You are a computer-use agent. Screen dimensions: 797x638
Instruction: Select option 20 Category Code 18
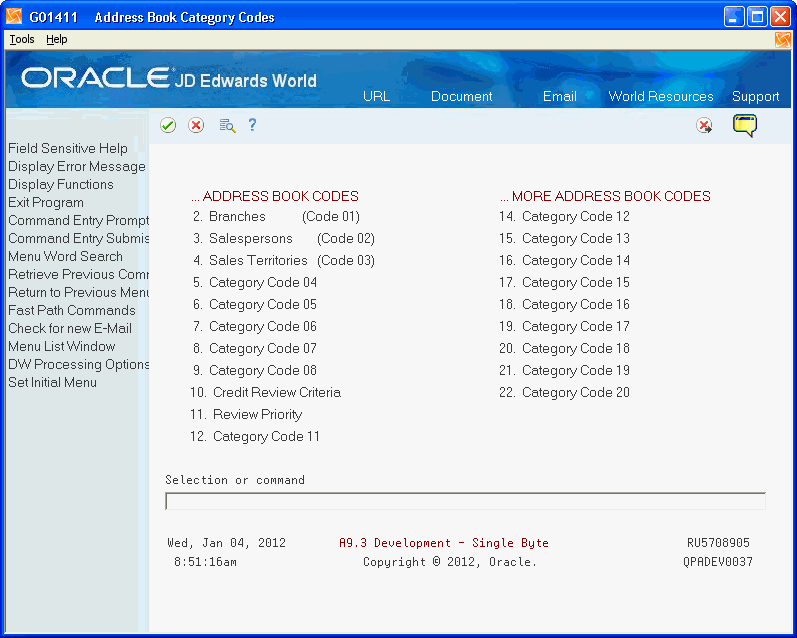pos(564,348)
